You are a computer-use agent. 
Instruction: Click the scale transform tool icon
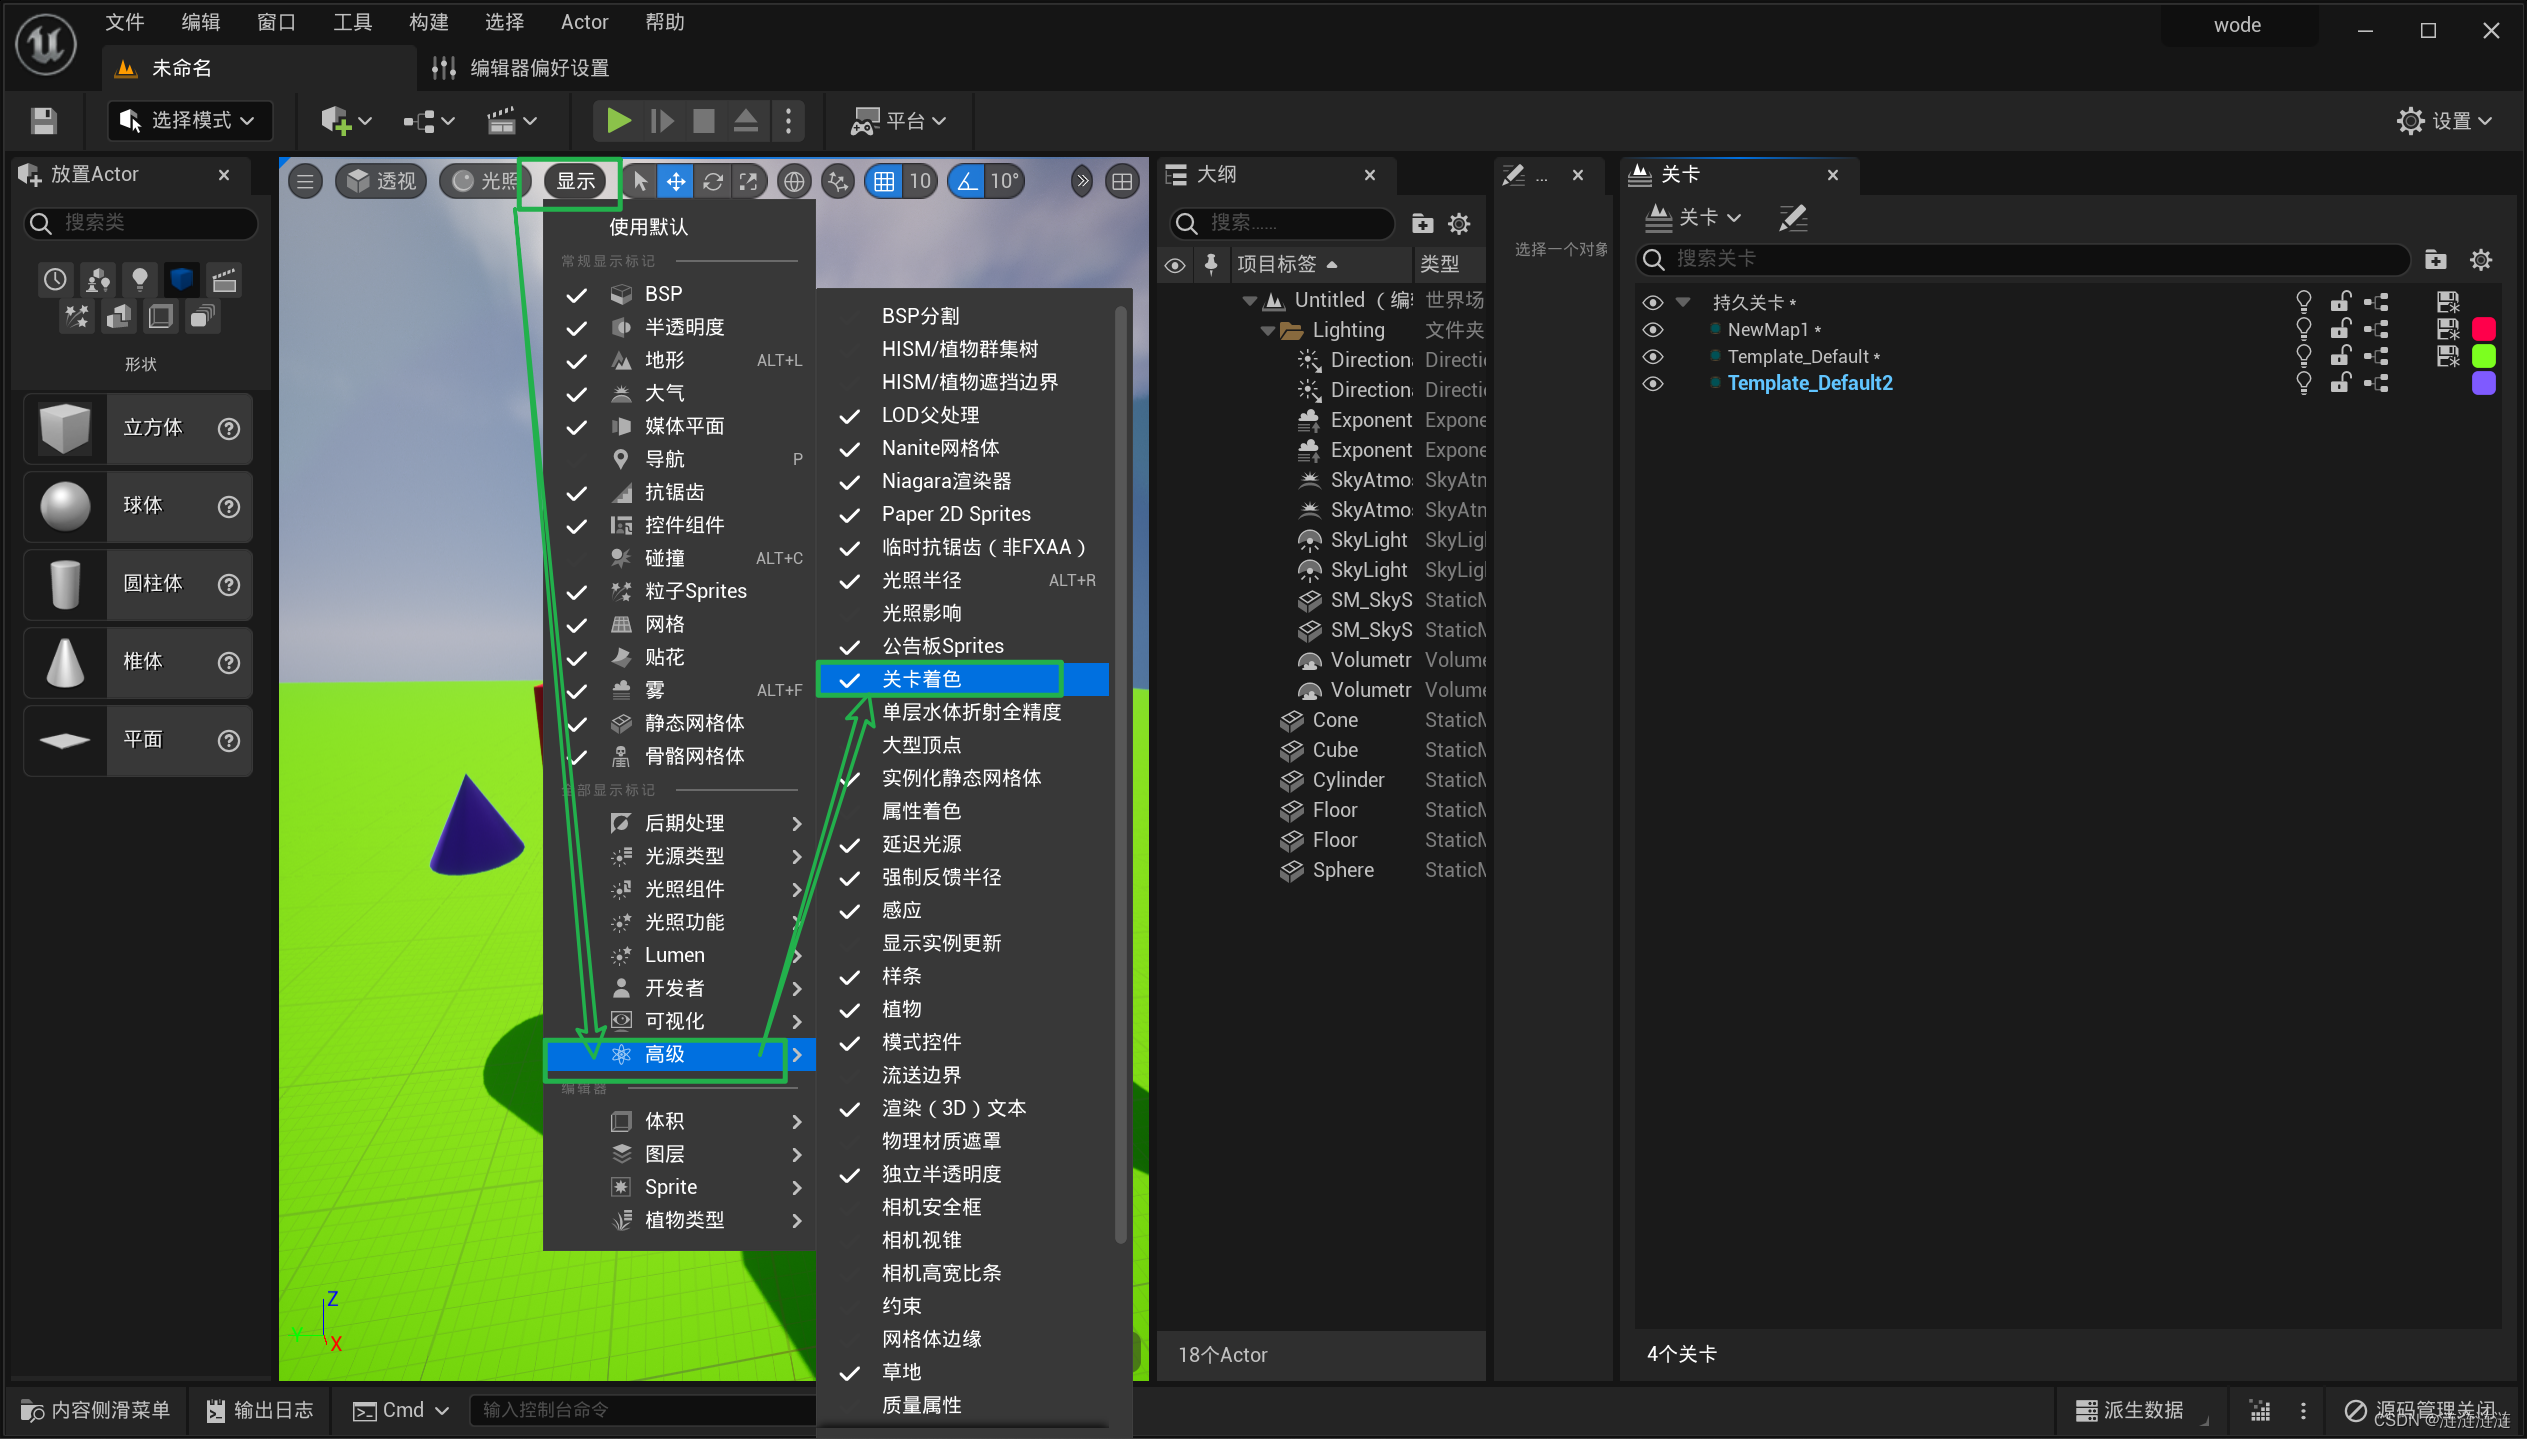[x=748, y=181]
